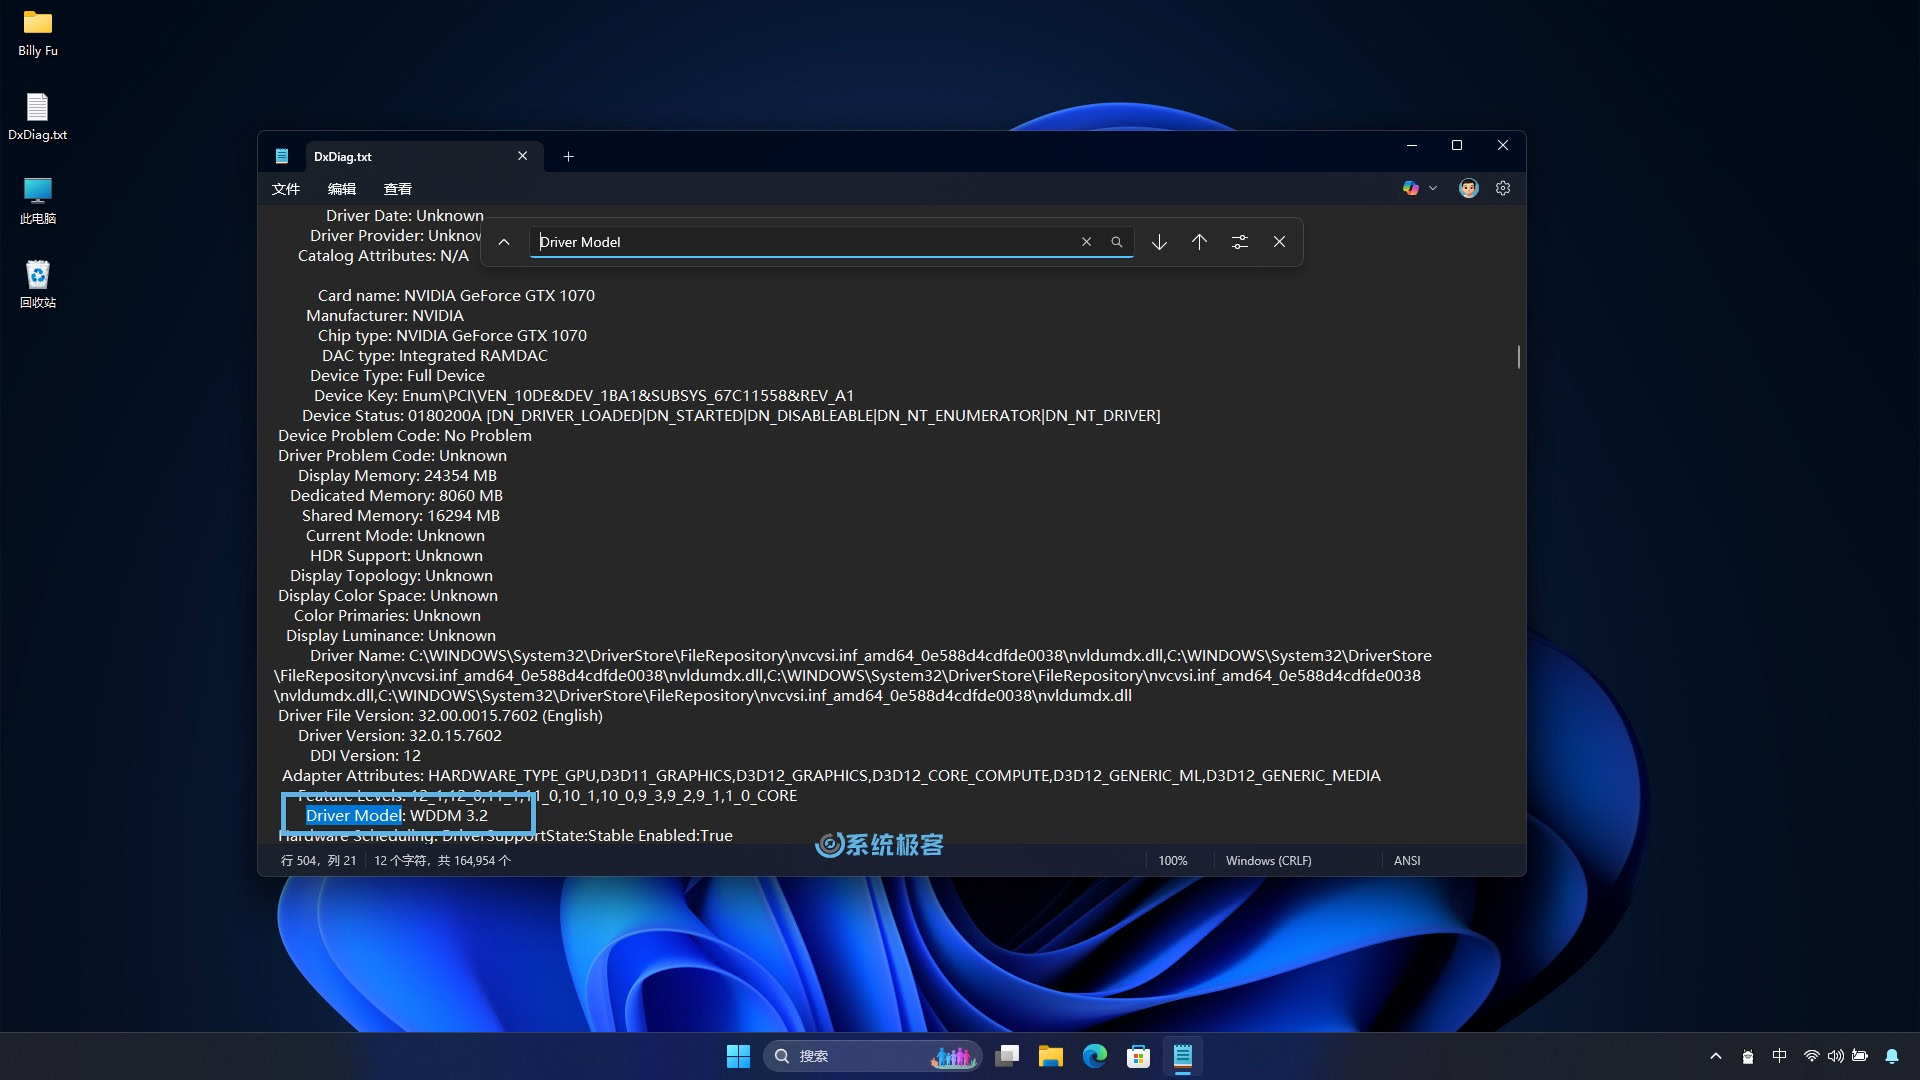This screenshot has width=1920, height=1080.
Task: Click the DAC type: Integrated RAMDAC line
Action: tap(434, 356)
